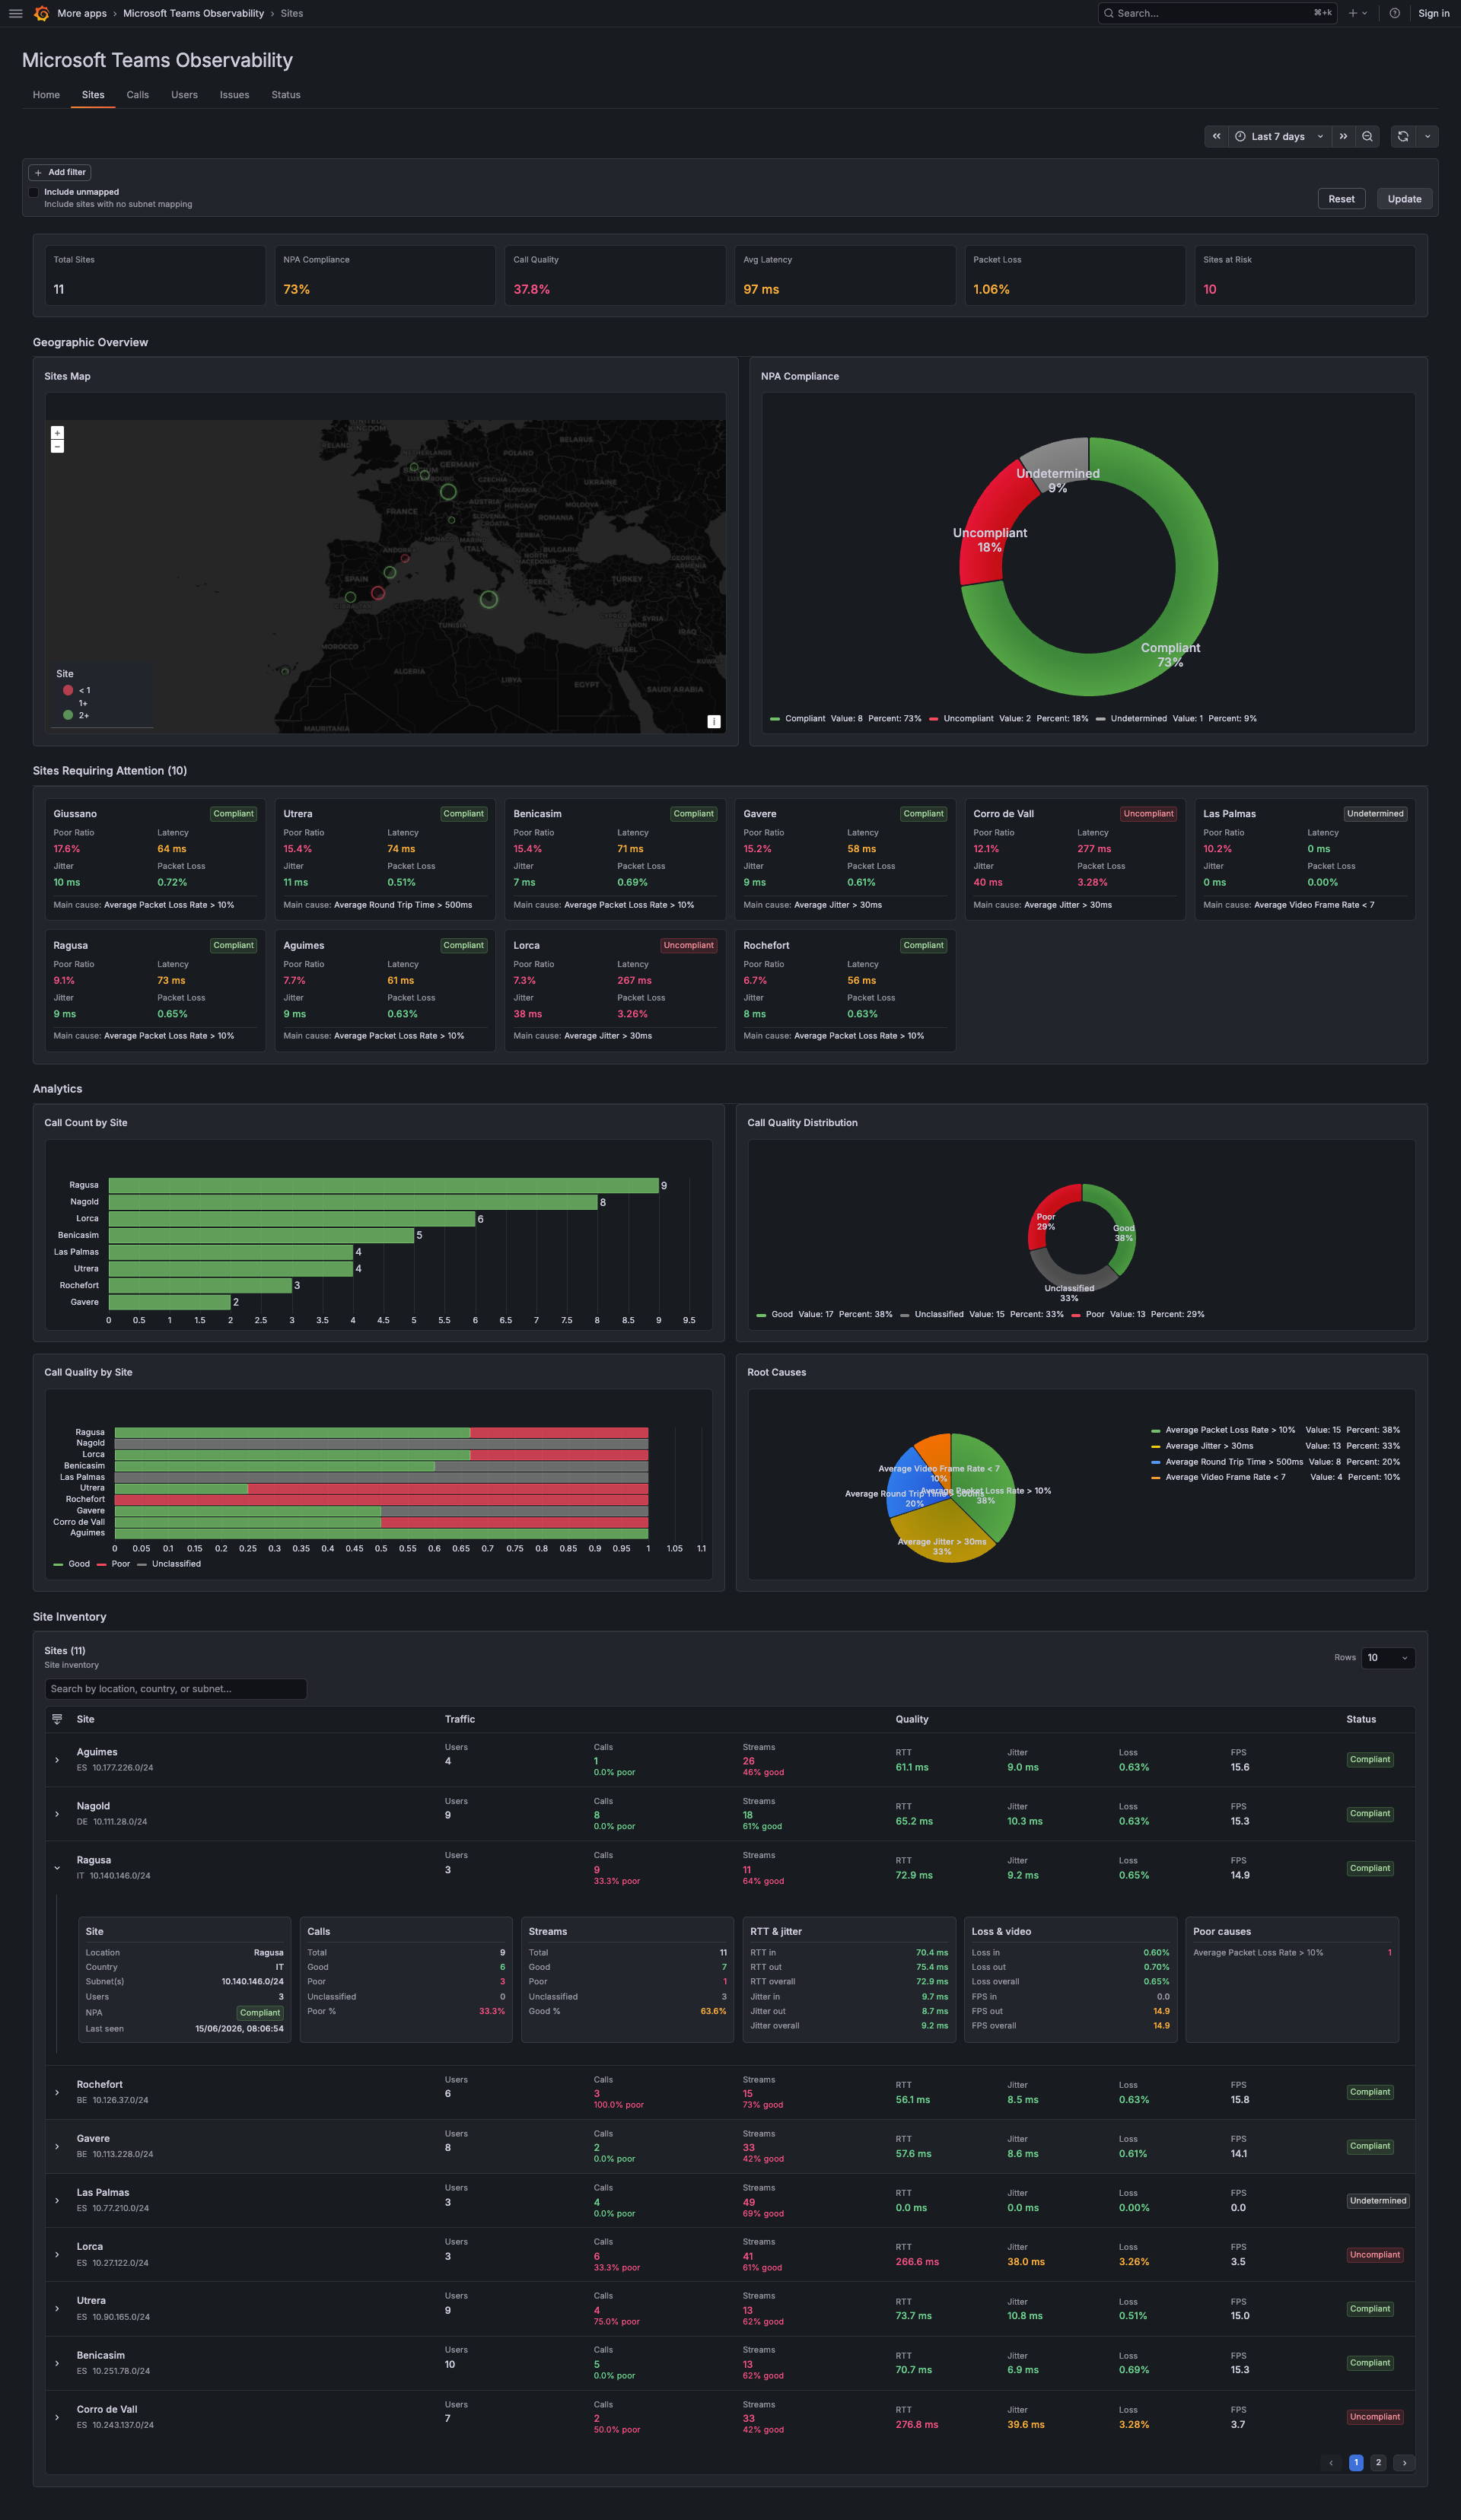Select the Sites tab
The image size is (1461, 2520).
pyautogui.click(x=93, y=95)
